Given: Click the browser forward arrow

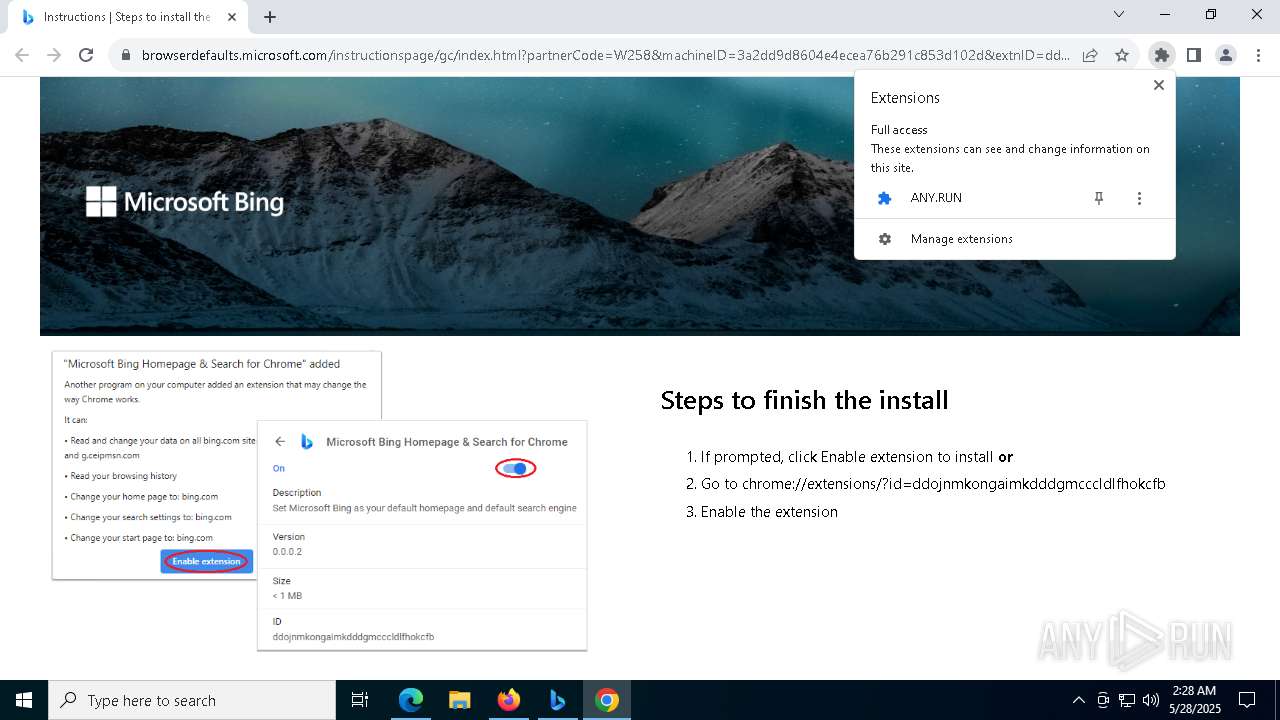Looking at the screenshot, I should coord(54,55).
